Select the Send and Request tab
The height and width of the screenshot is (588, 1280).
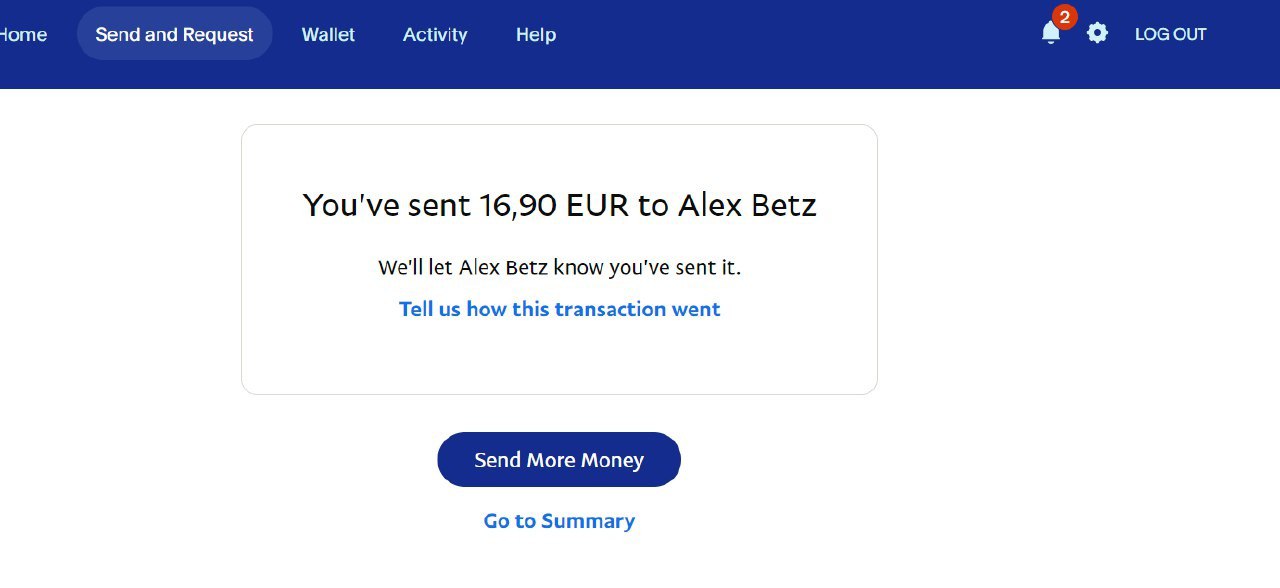[x=174, y=34]
